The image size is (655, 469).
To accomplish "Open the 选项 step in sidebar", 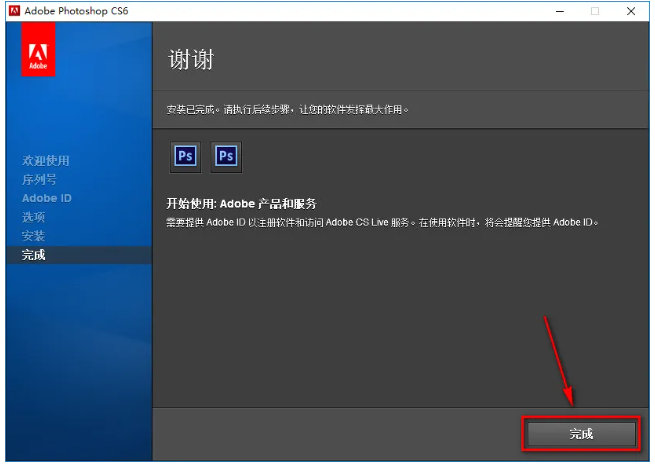I will [34, 217].
